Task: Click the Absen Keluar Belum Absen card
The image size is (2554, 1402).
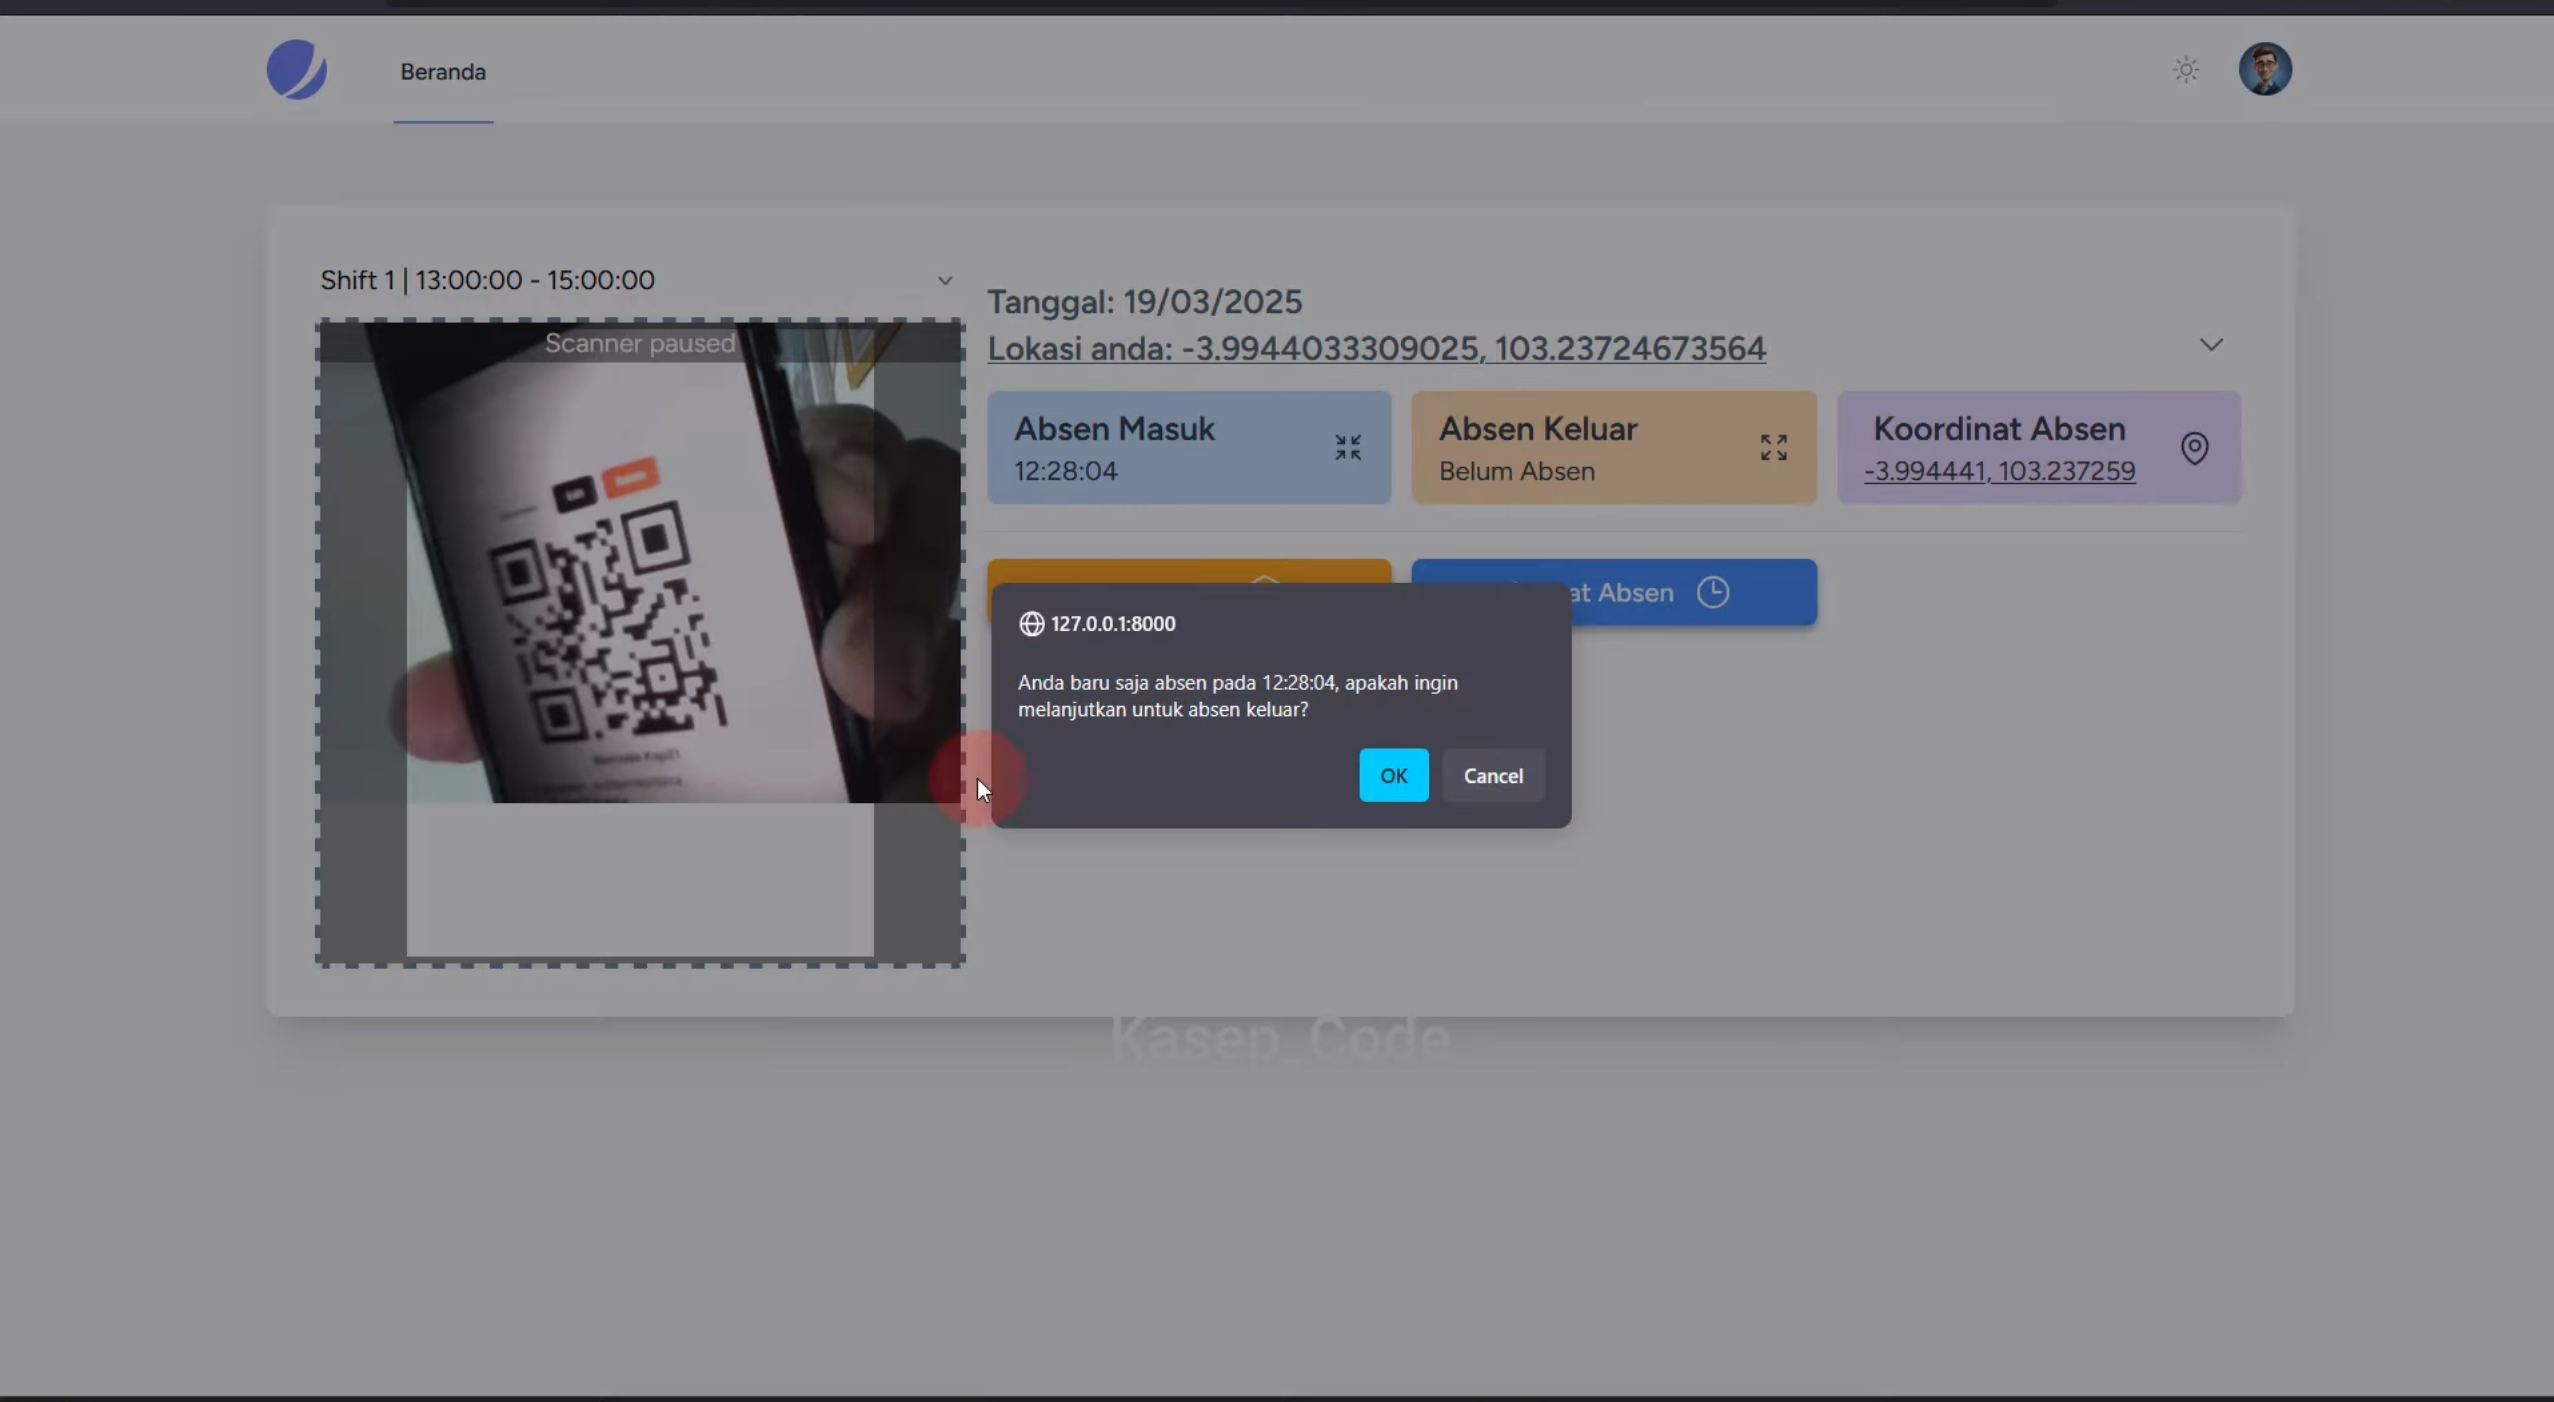Action: (x=1614, y=447)
